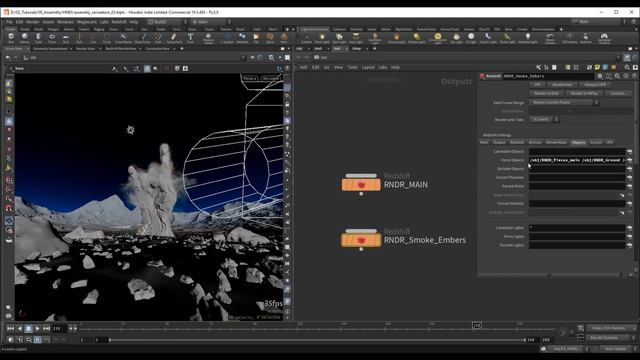Click the Render to MPlay button
Viewport: 640px width, 360px height.
coord(584,93)
